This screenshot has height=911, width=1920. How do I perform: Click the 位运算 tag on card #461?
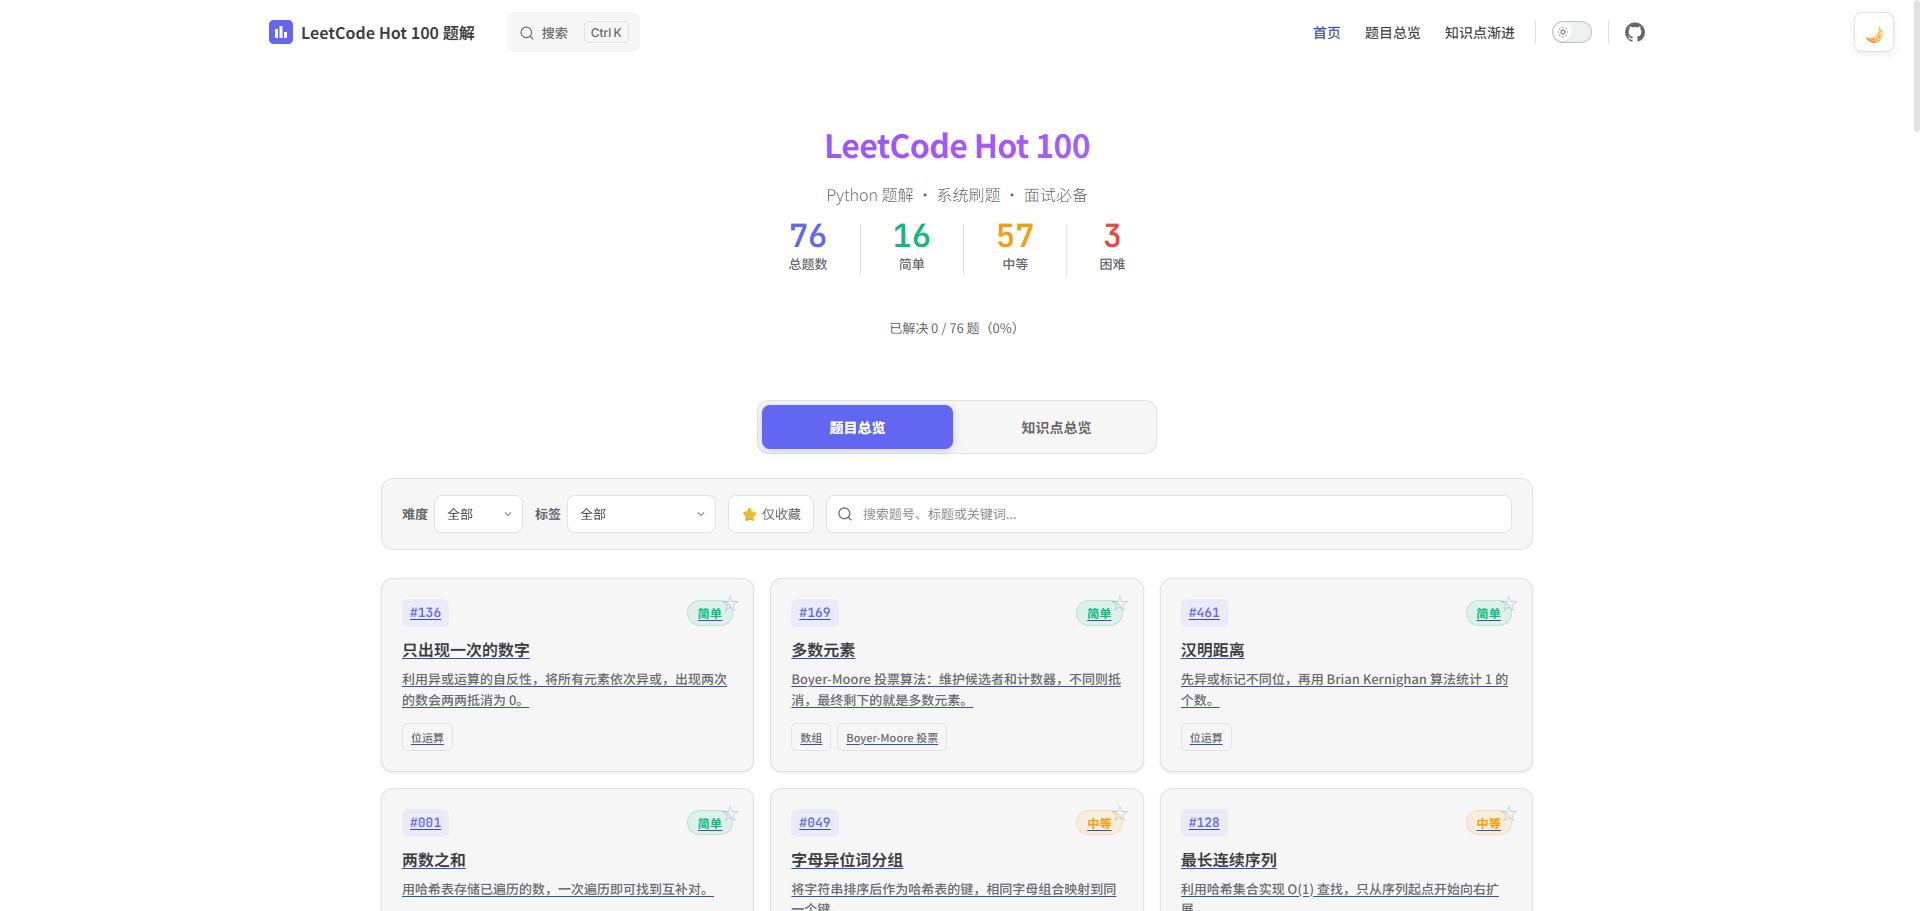tap(1206, 738)
